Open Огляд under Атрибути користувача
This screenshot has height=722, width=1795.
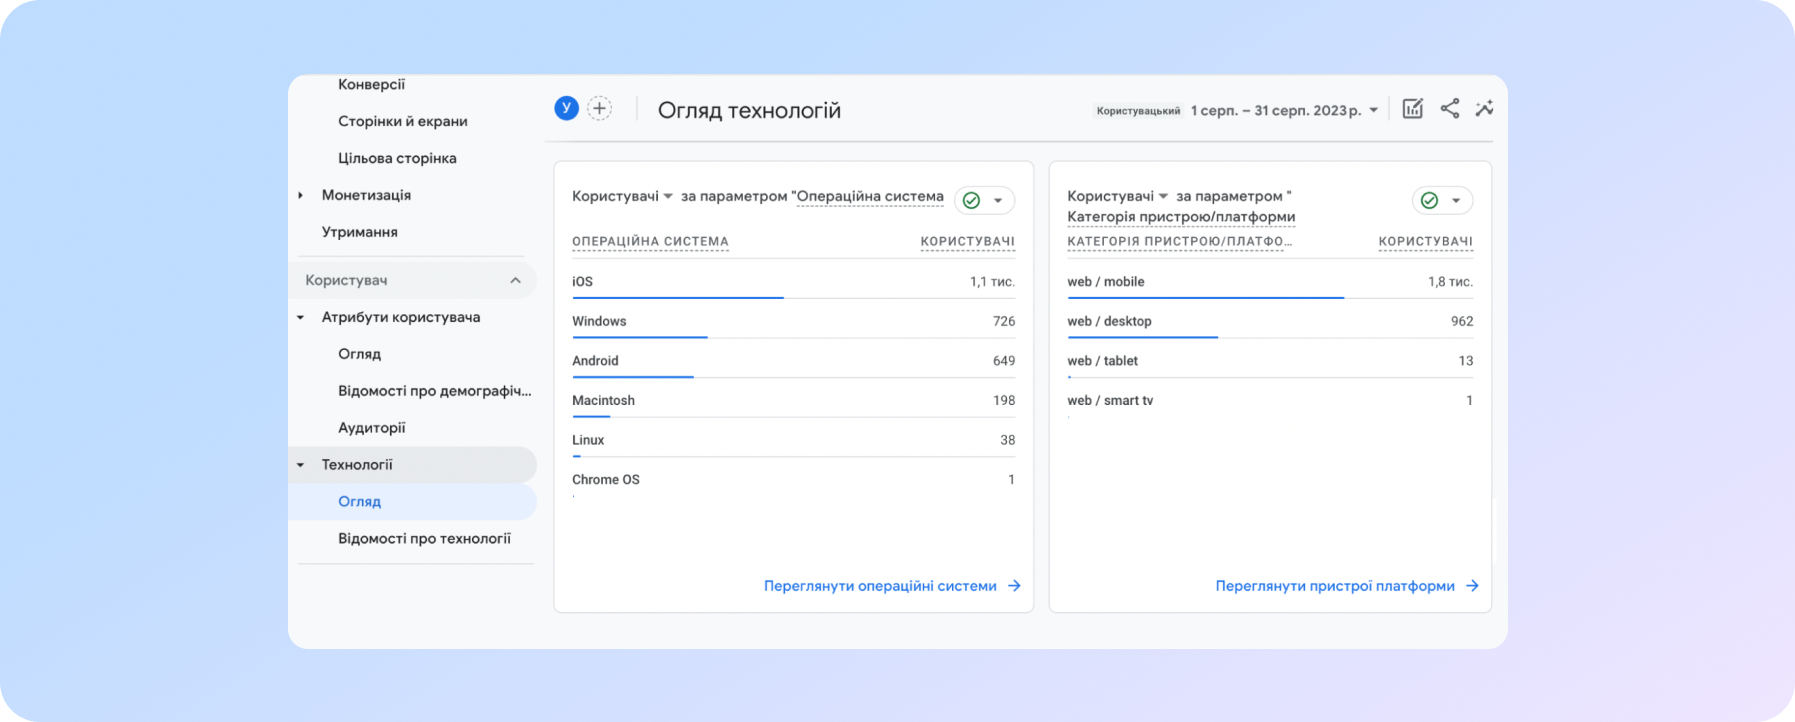(x=359, y=354)
